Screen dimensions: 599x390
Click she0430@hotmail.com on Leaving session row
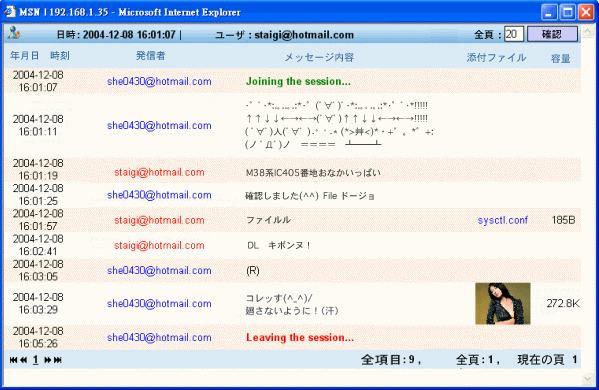[159, 337]
